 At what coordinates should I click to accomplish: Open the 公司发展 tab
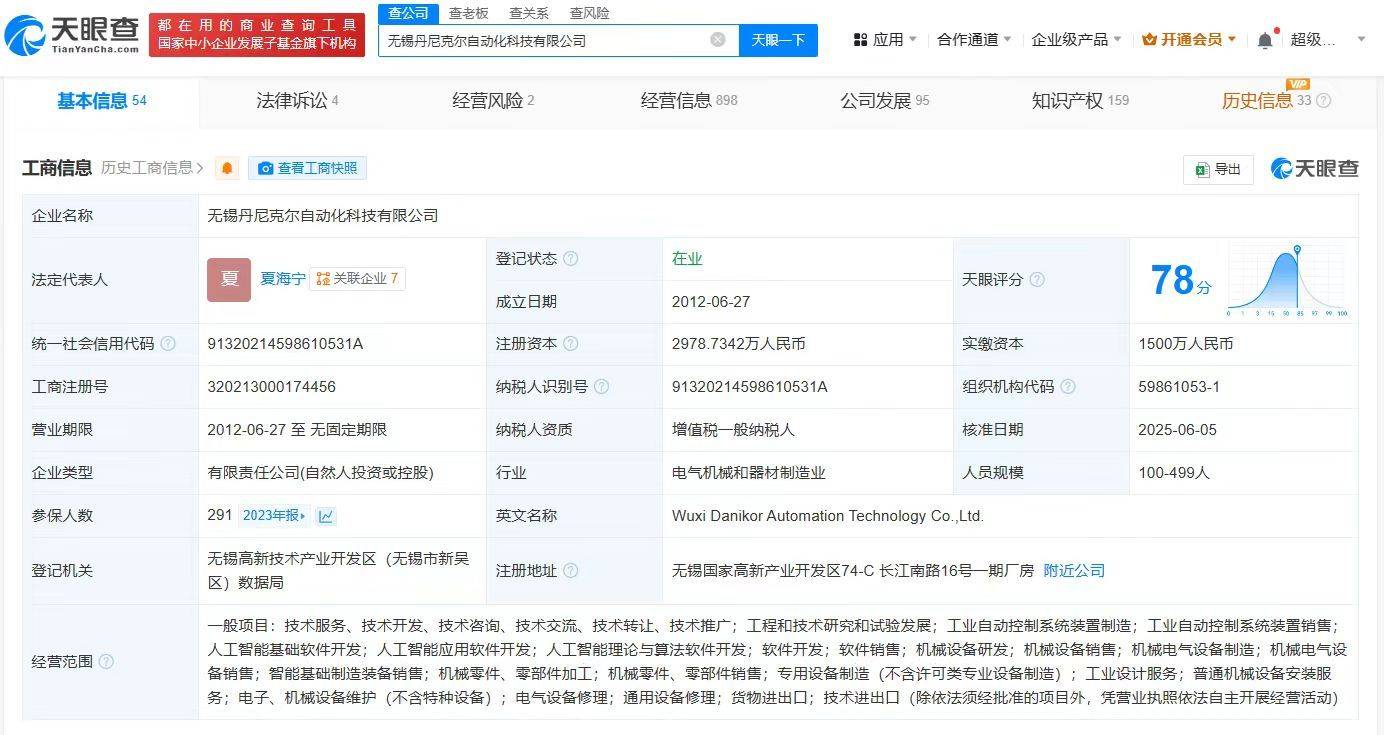885,101
